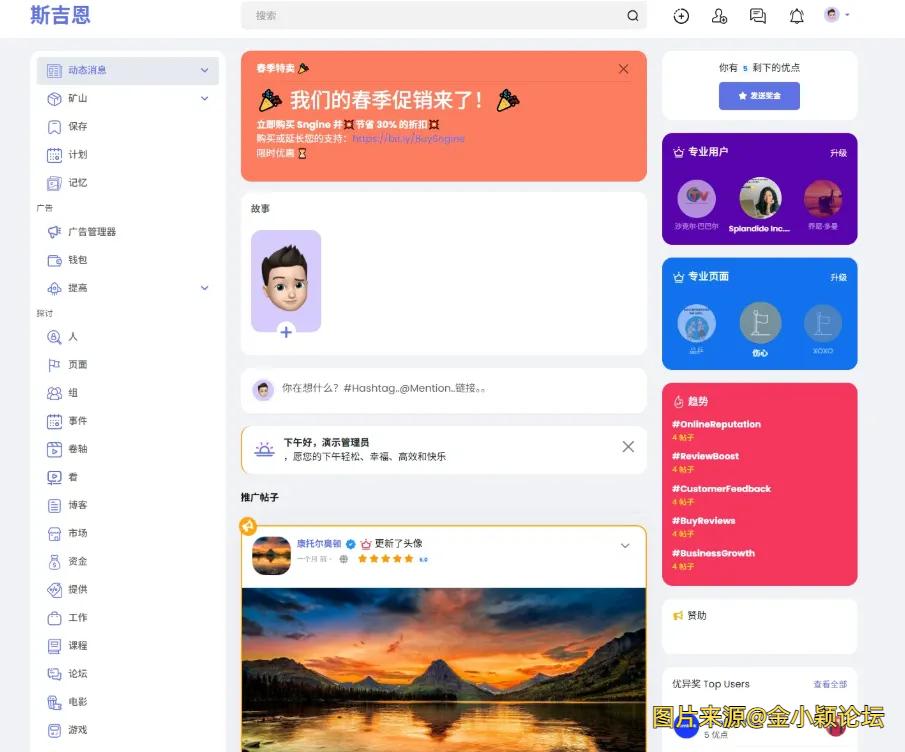Image resolution: width=905 pixels, height=752 pixels.
Task: Expand the 矿山 sidebar submenu arrow
Action: point(205,99)
